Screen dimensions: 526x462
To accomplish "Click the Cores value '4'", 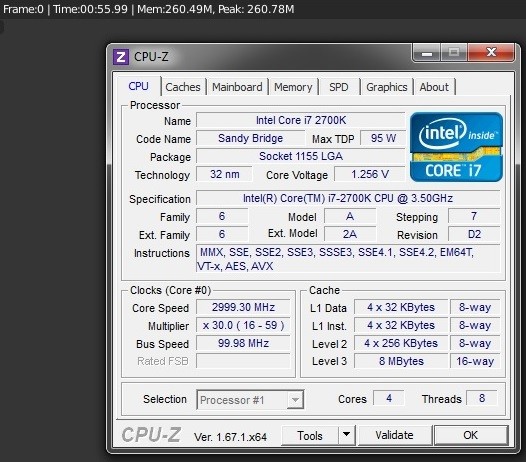I will pos(389,398).
